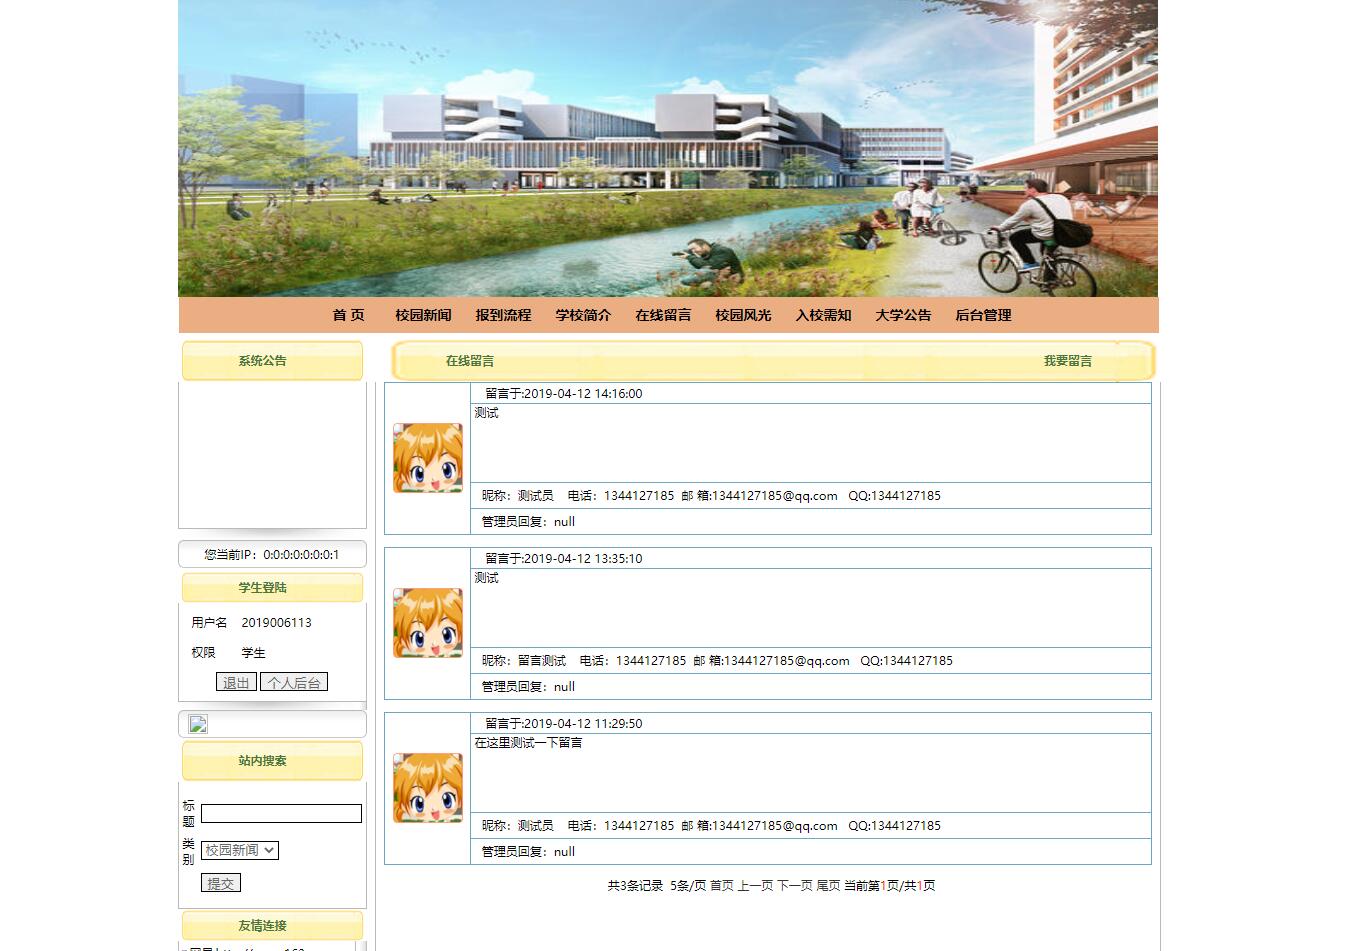
Task: Click the 系统公告 panel header
Action: pos(261,361)
